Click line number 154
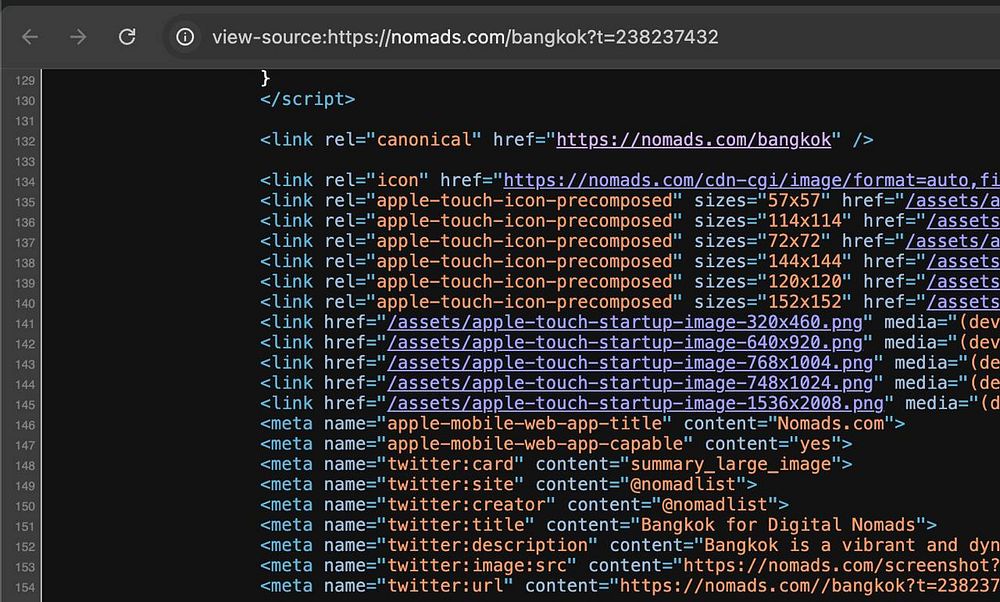This screenshot has height=602, width=1000. tap(25, 587)
